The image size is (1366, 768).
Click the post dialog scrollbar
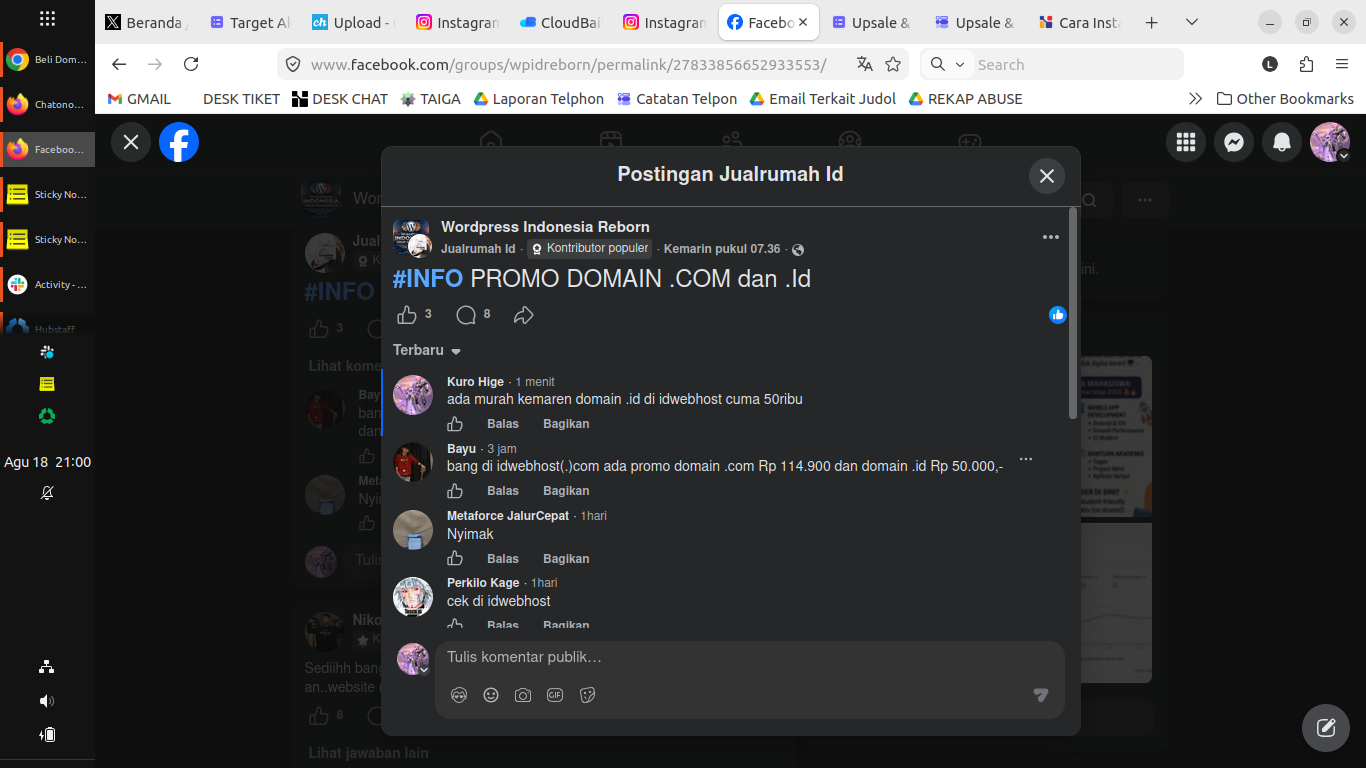point(1073,313)
